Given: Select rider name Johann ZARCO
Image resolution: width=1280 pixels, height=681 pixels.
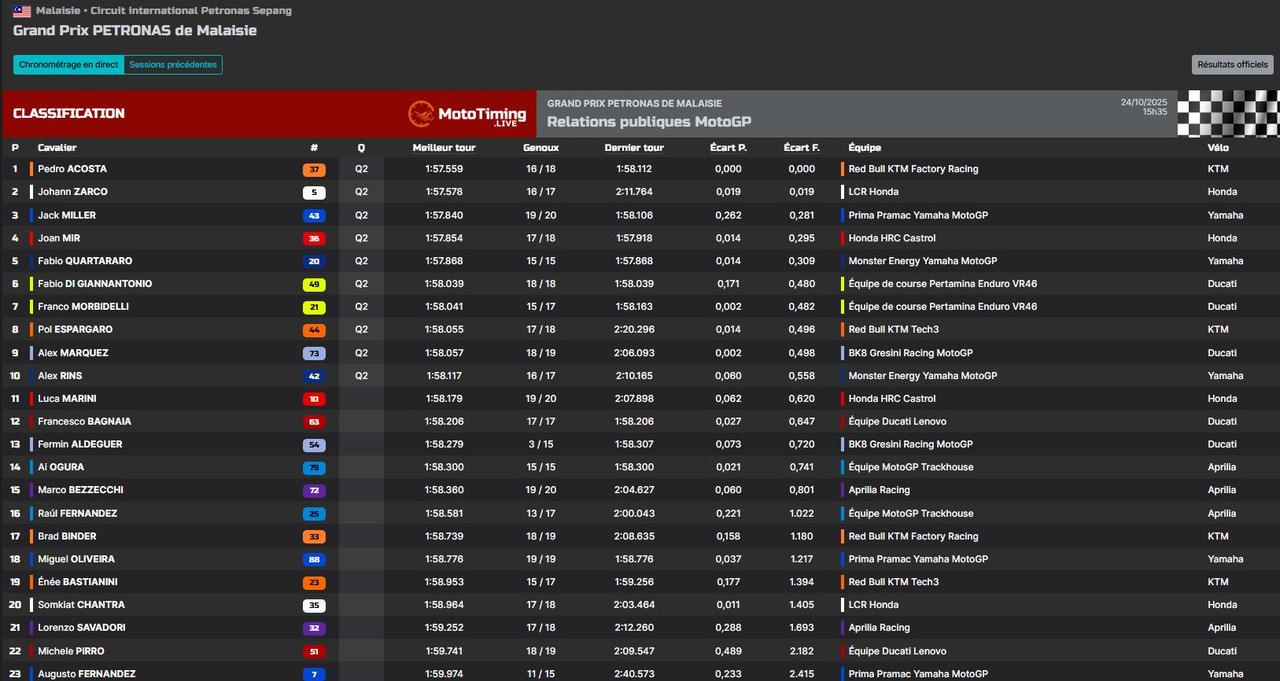Looking at the screenshot, I should pos(73,192).
